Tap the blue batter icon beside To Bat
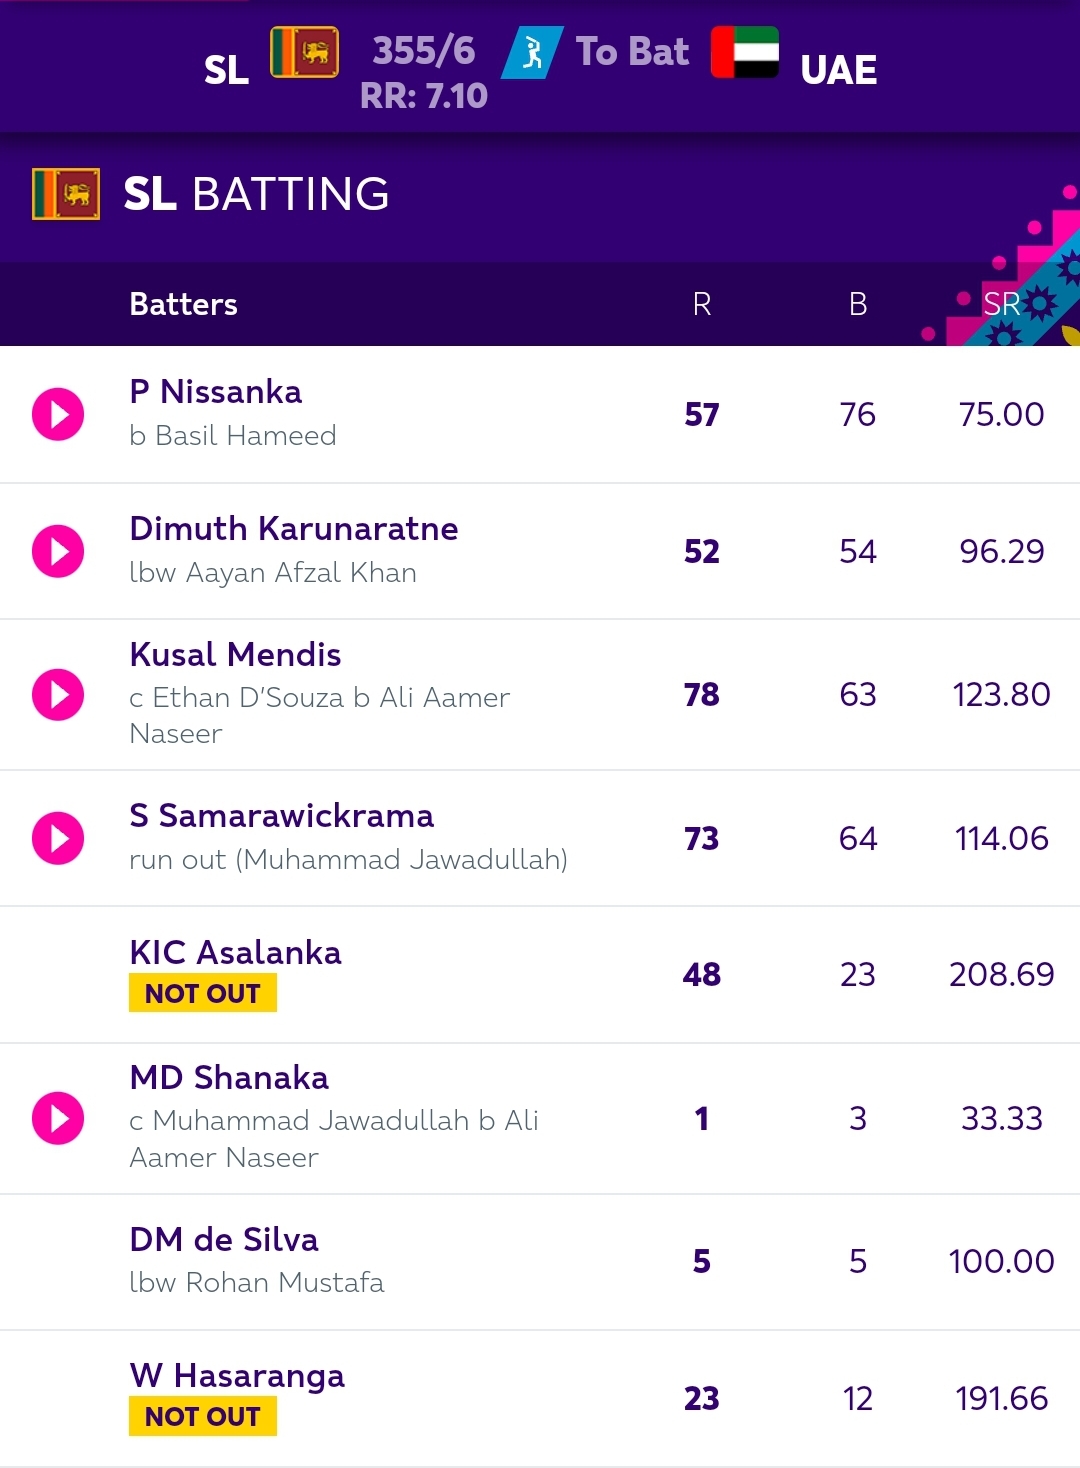Screen dimensions: 1080x1468 point(532,52)
